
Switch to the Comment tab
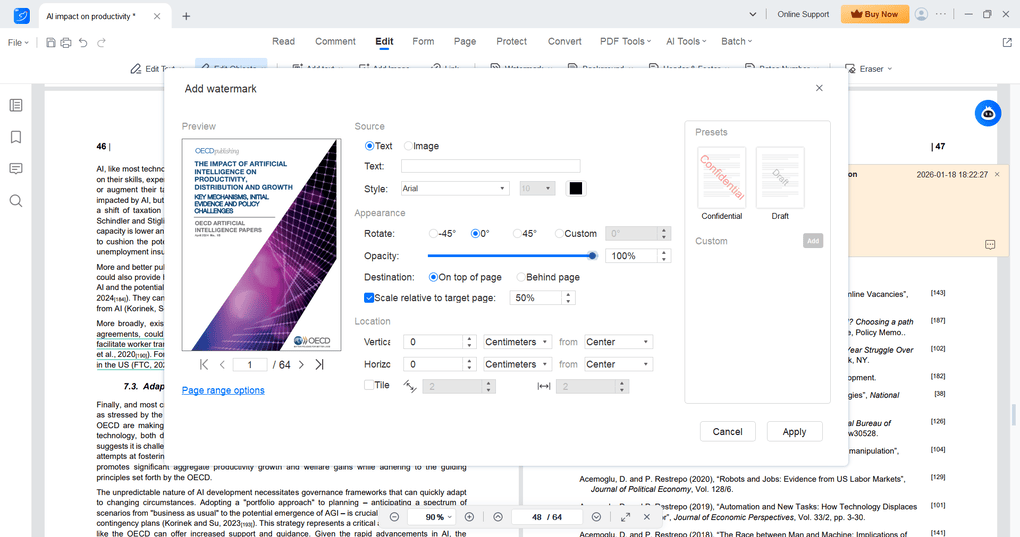point(335,41)
